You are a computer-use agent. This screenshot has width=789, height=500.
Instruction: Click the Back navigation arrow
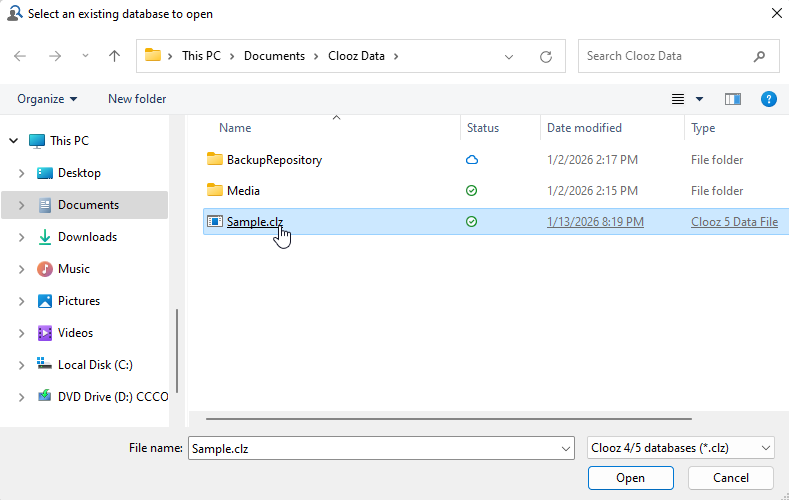tap(21, 56)
